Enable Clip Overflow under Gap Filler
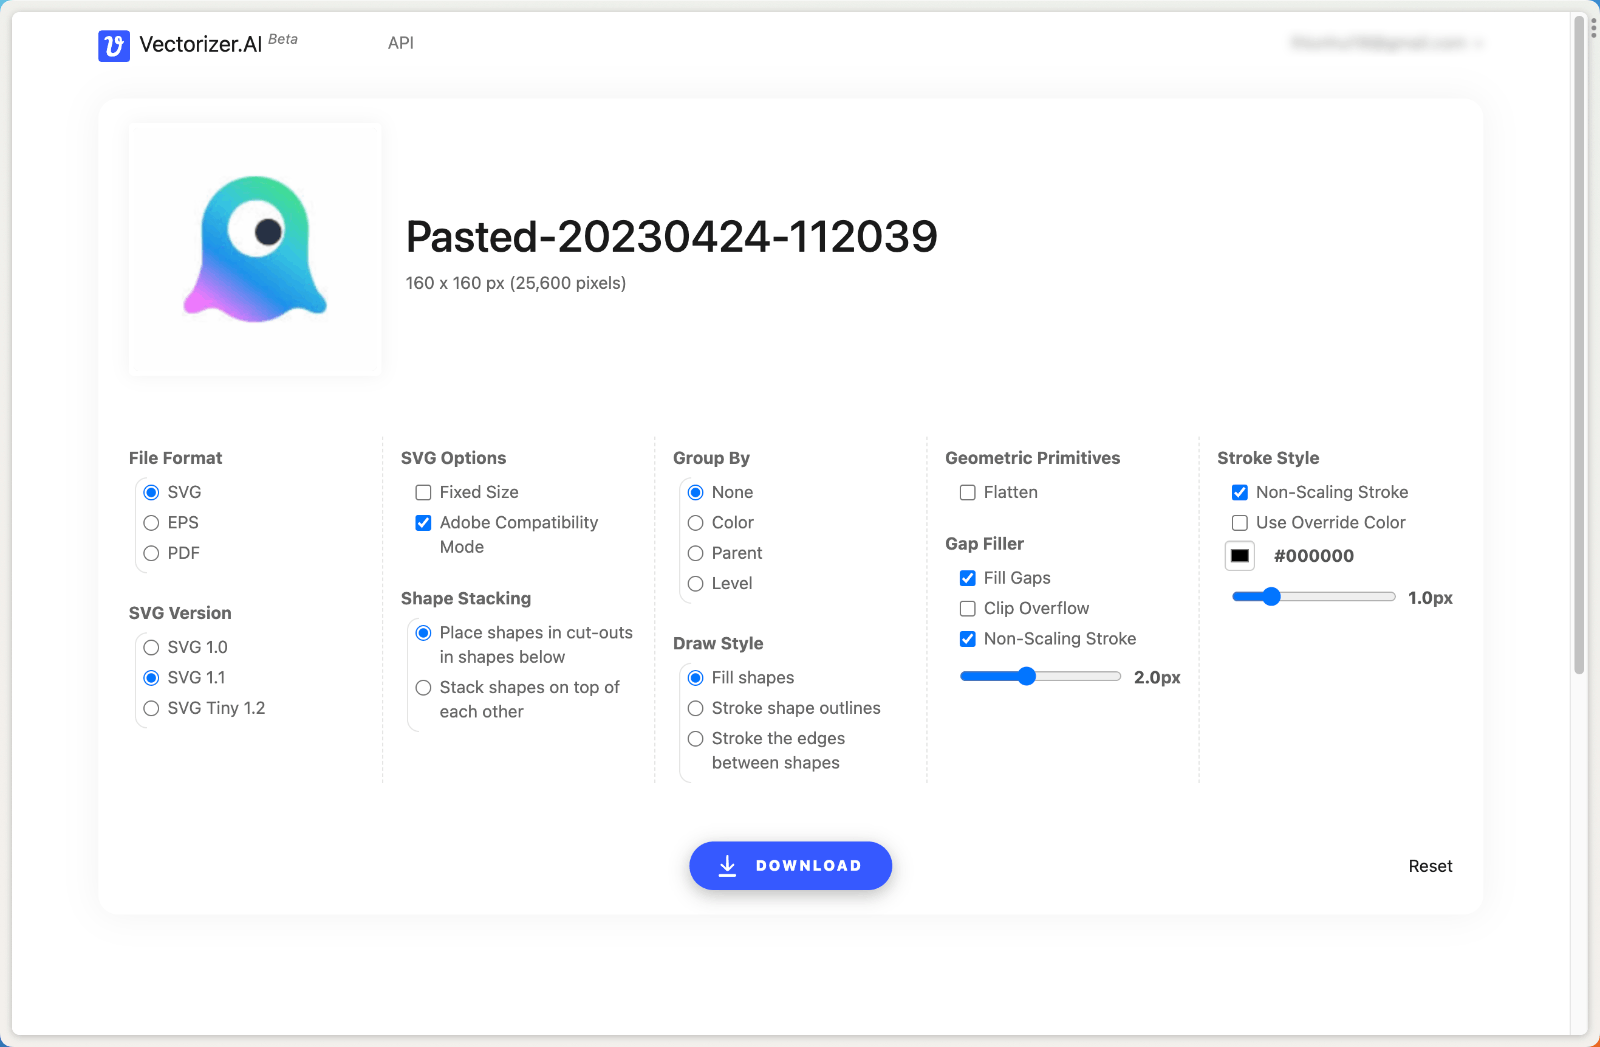This screenshot has height=1047, width=1600. [967, 608]
